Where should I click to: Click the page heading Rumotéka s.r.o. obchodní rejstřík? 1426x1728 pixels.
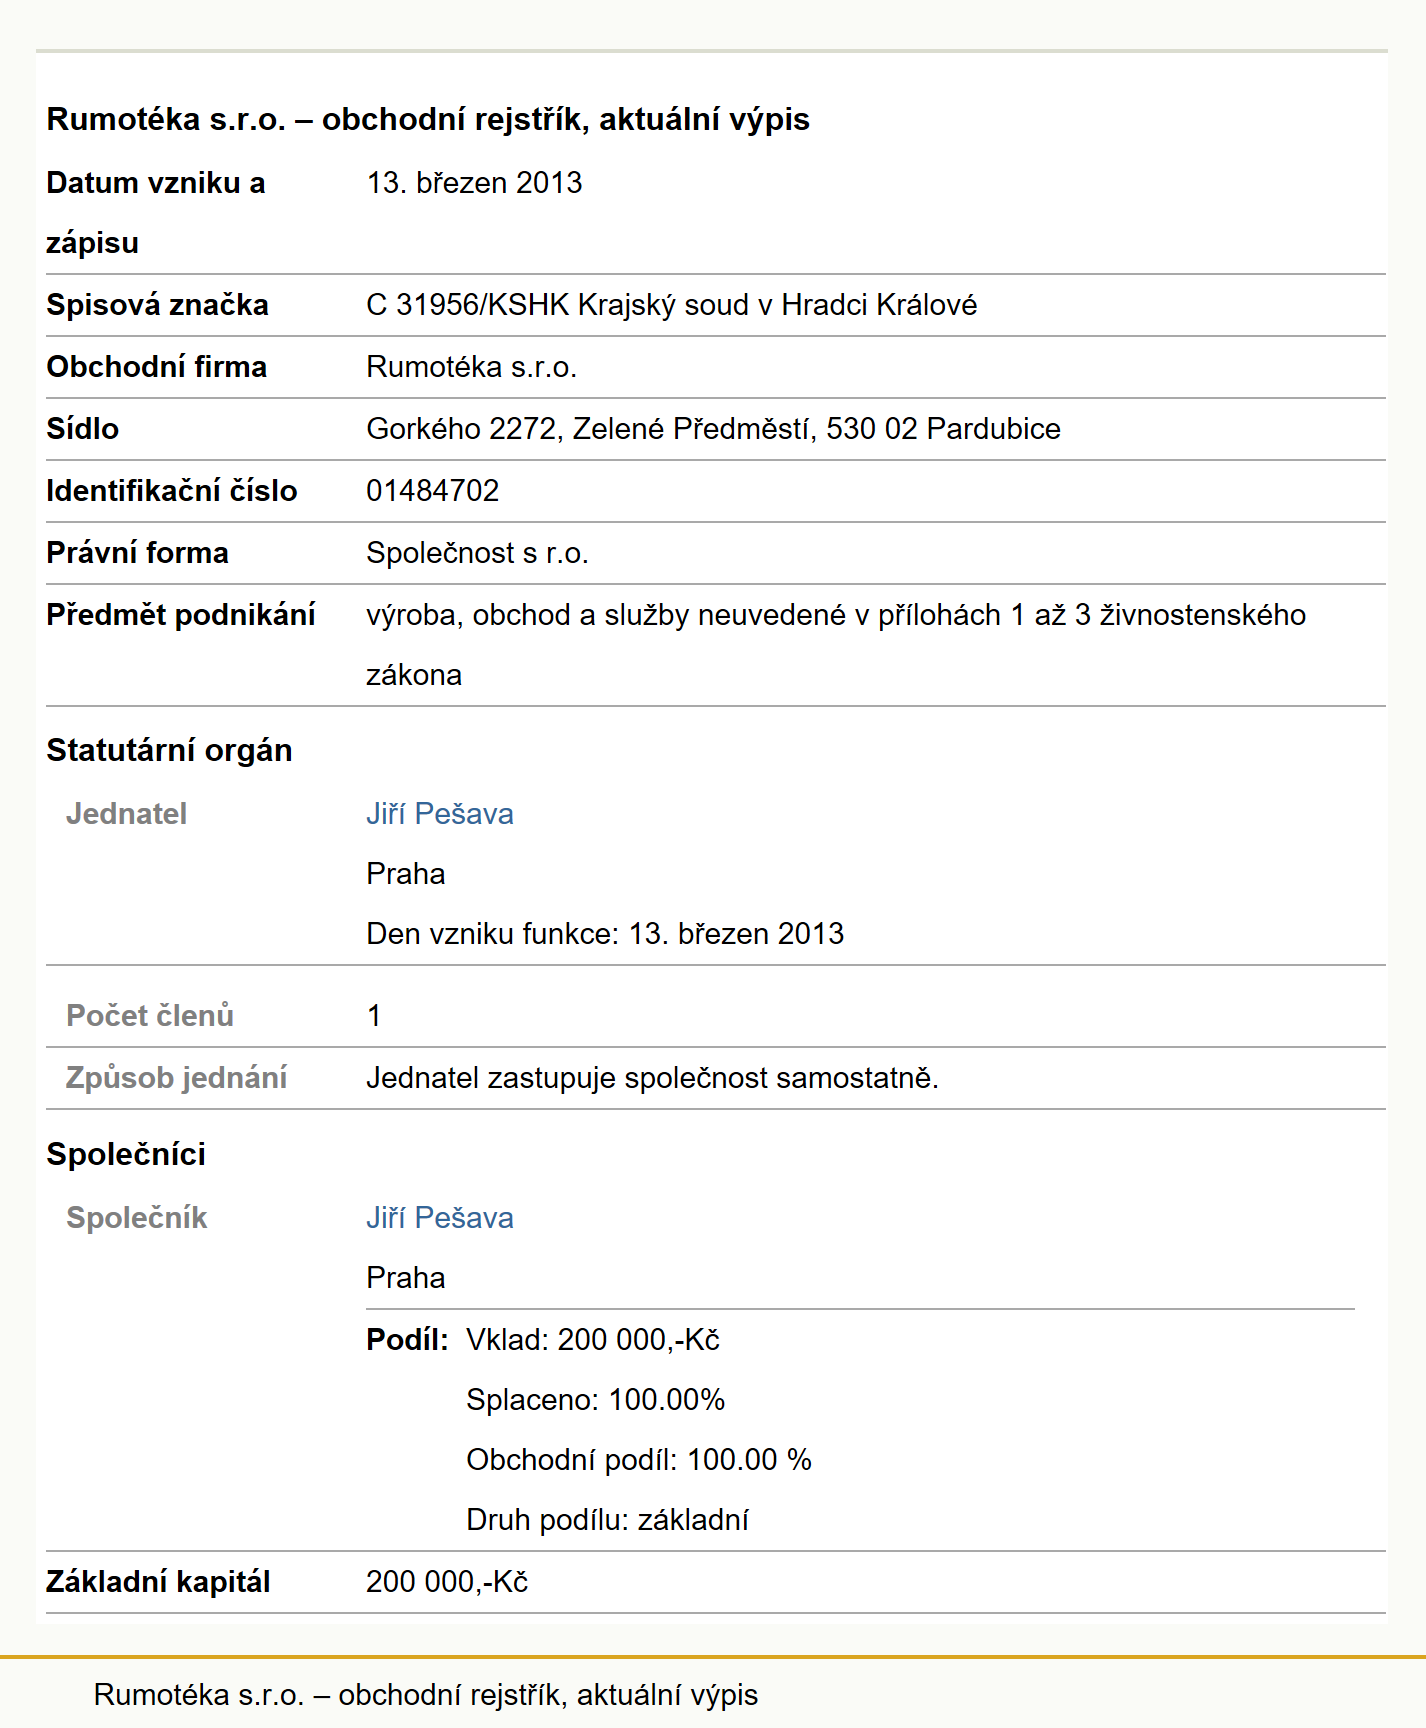428,119
